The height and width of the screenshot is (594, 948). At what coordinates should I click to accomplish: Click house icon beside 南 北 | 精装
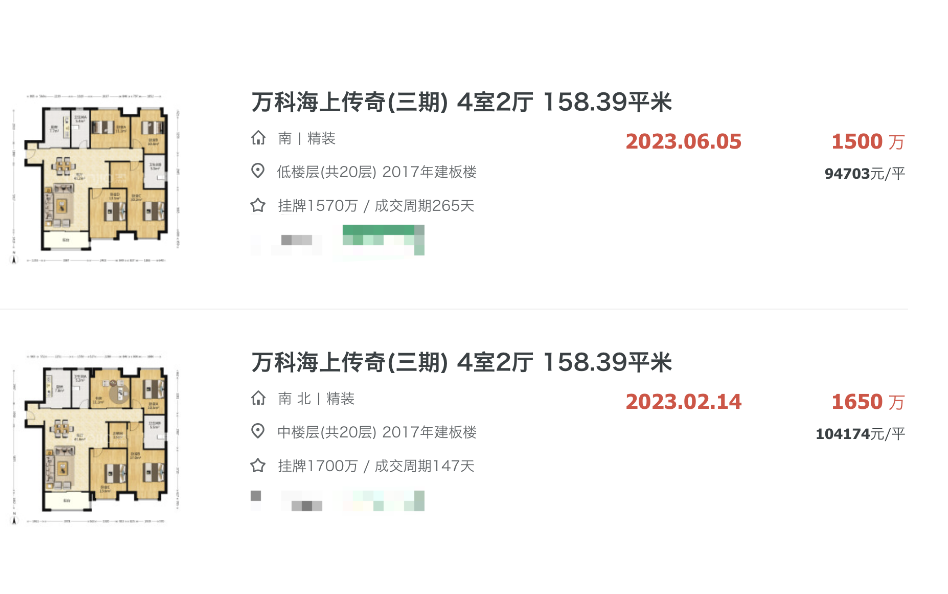(258, 398)
